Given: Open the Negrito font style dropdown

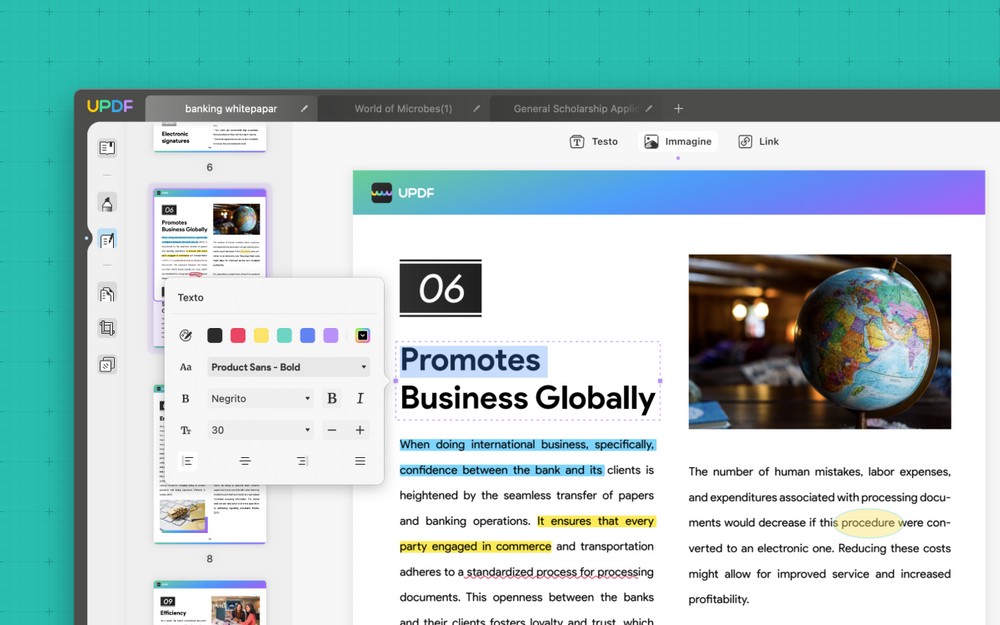Looking at the screenshot, I should point(260,399).
